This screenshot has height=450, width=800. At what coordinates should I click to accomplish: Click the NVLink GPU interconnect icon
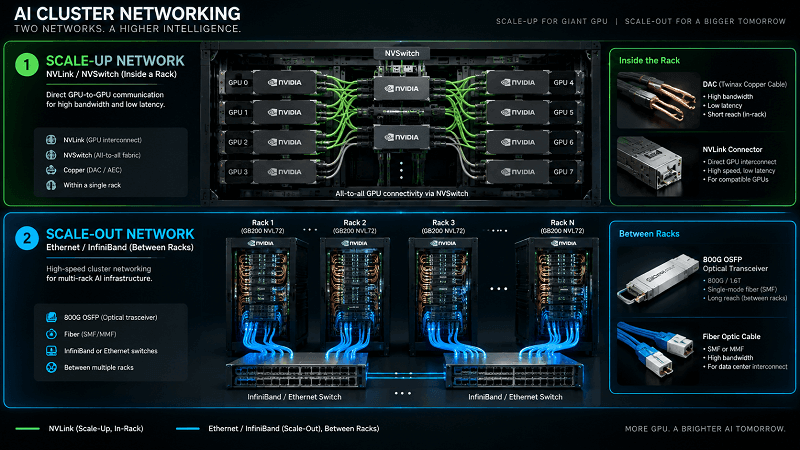click(x=51, y=140)
